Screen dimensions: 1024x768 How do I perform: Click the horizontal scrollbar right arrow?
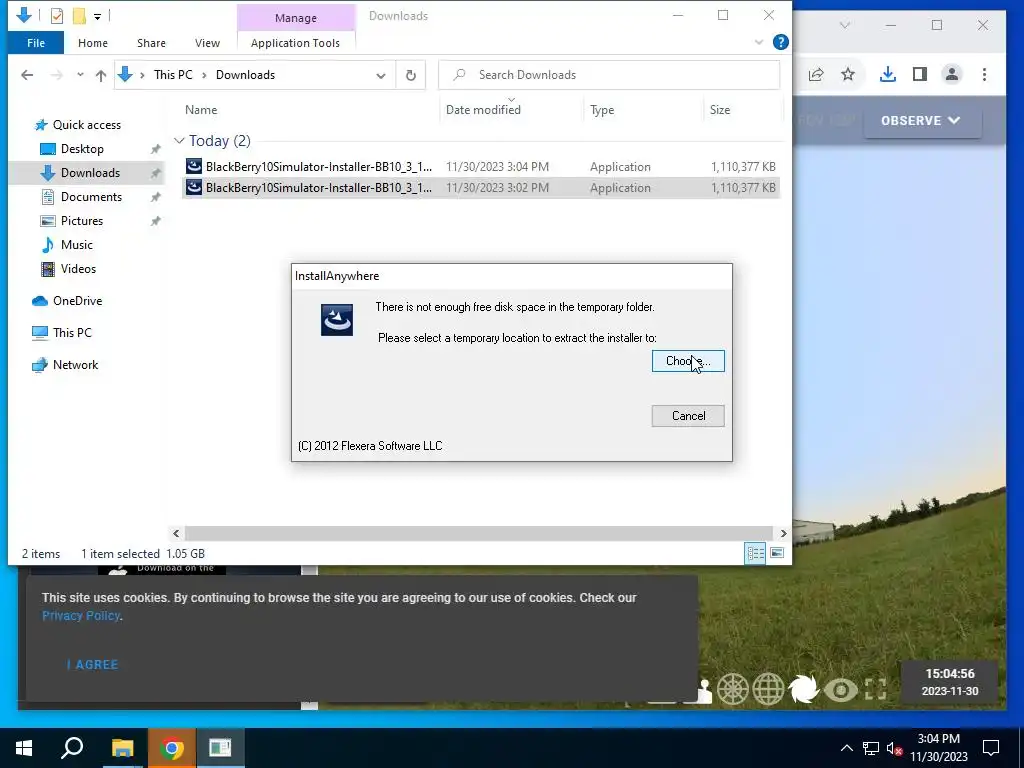[x=783, y=534]
